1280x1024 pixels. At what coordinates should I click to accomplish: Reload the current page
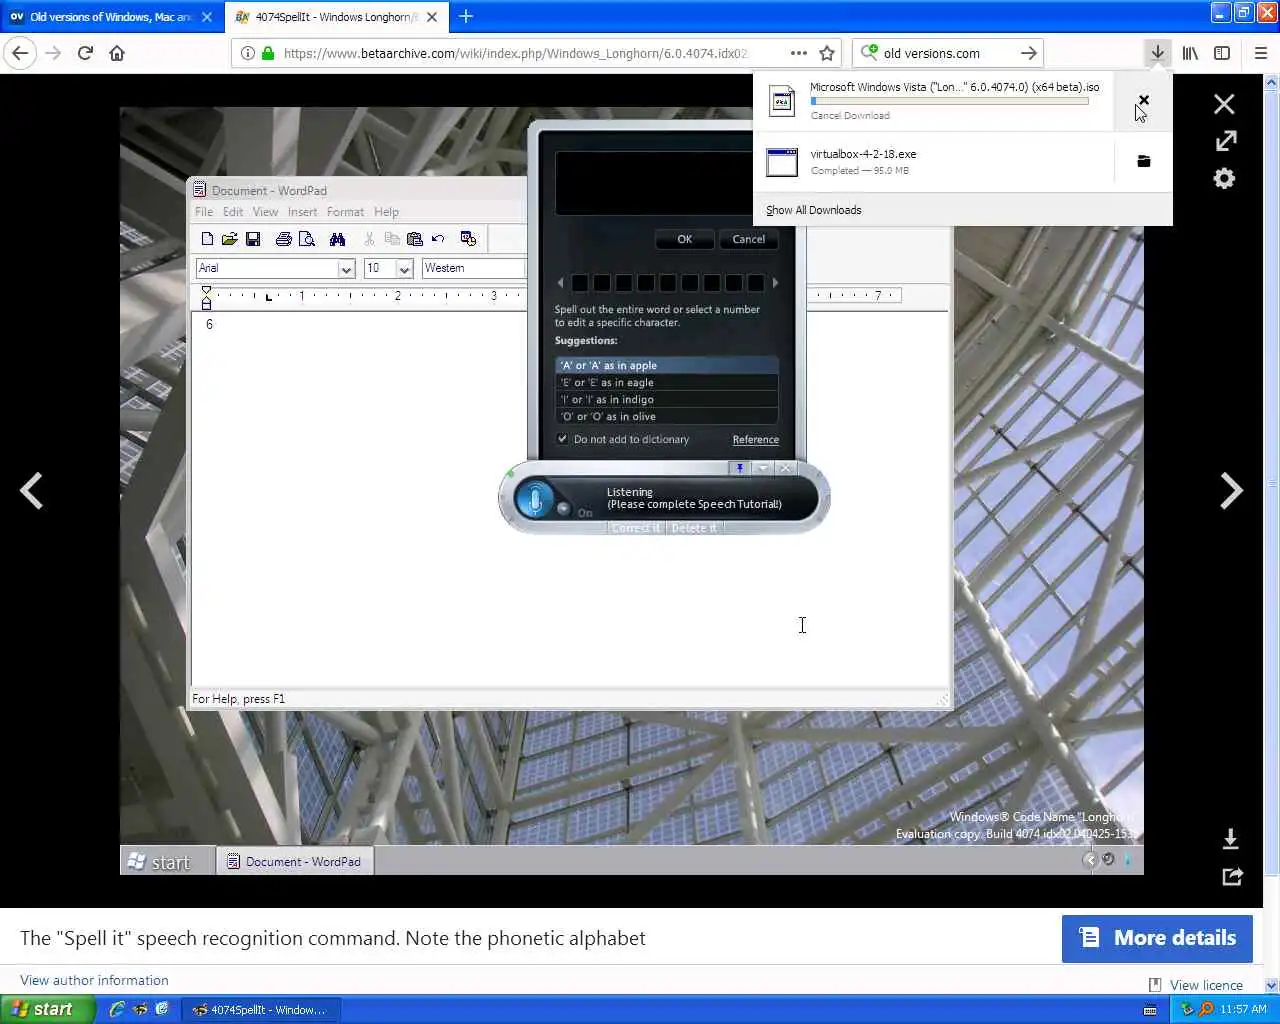[x=85, y=53]
